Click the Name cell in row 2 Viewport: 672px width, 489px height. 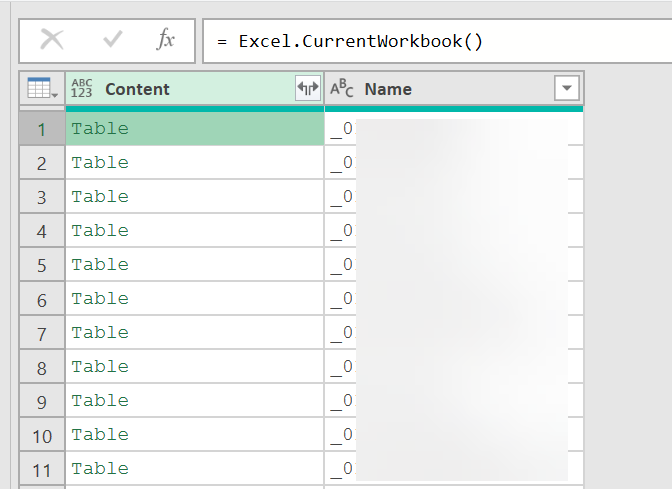pyautogui.click(x=450, y=163)
